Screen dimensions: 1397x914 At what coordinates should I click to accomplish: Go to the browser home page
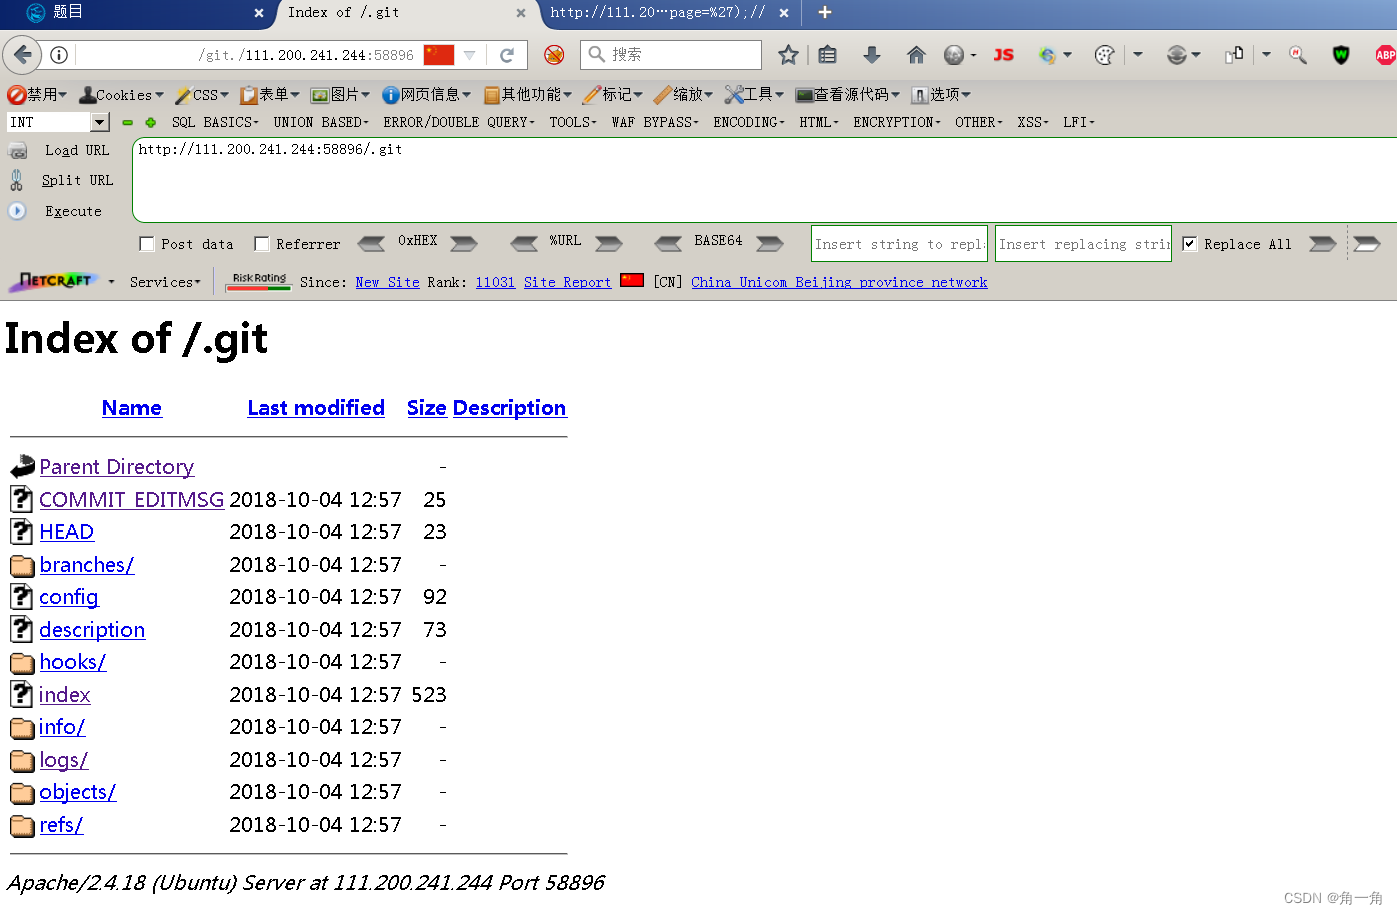pyautogui.click(x=916, y=55)
